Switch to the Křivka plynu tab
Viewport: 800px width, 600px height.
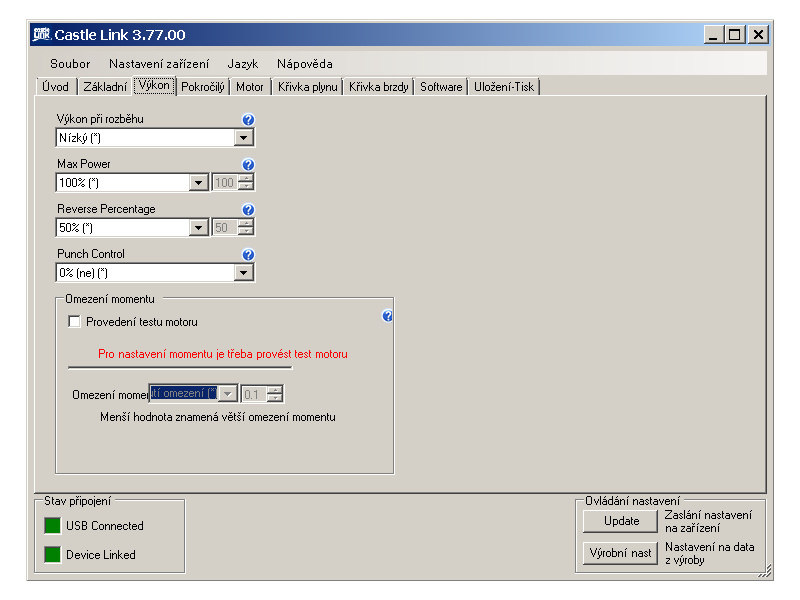tap(308, 87)
